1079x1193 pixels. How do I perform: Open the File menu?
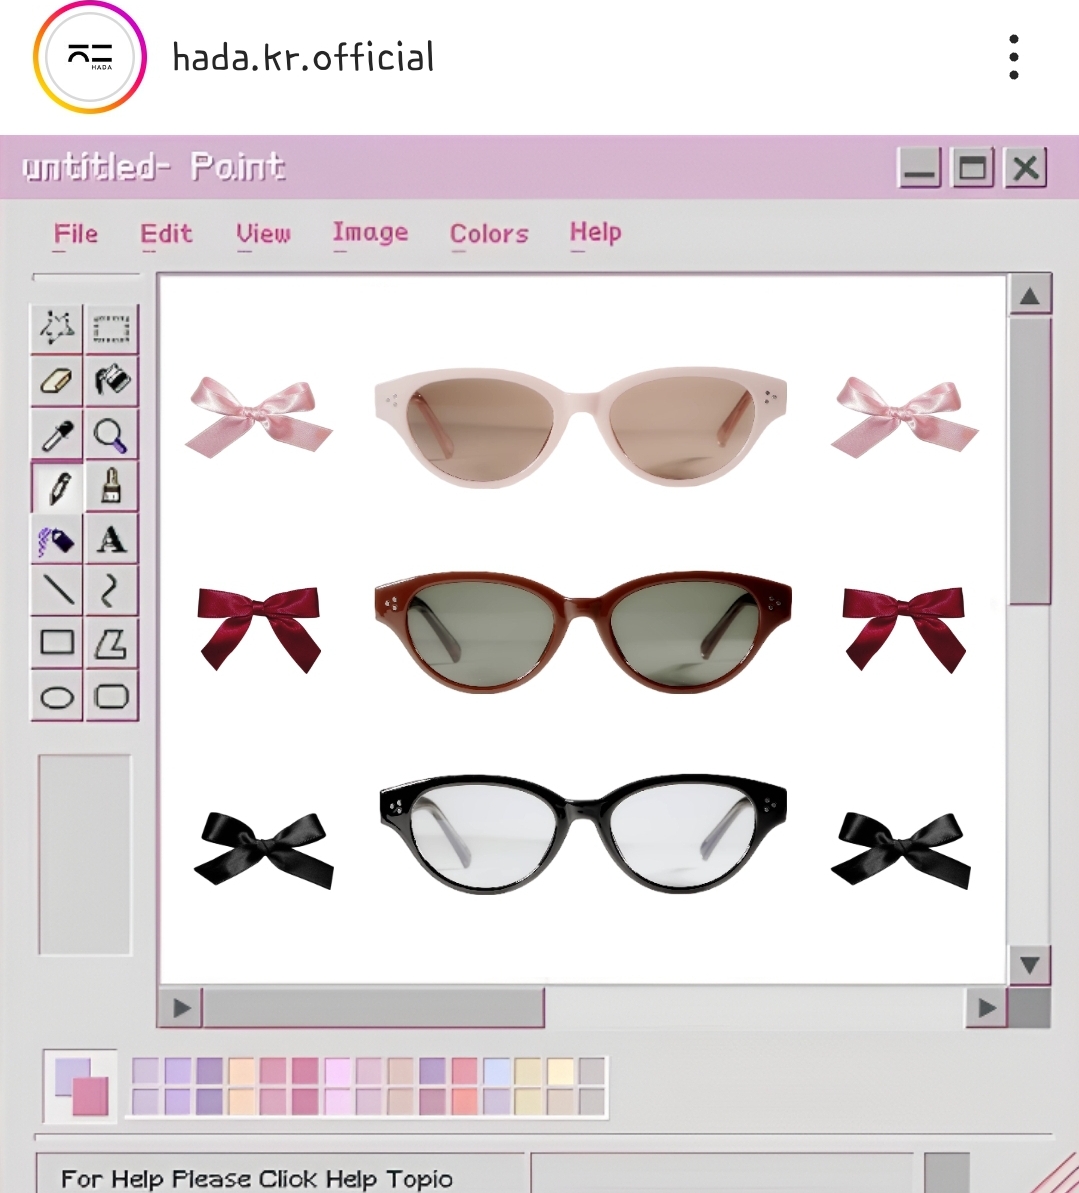(x=76, y=234)
